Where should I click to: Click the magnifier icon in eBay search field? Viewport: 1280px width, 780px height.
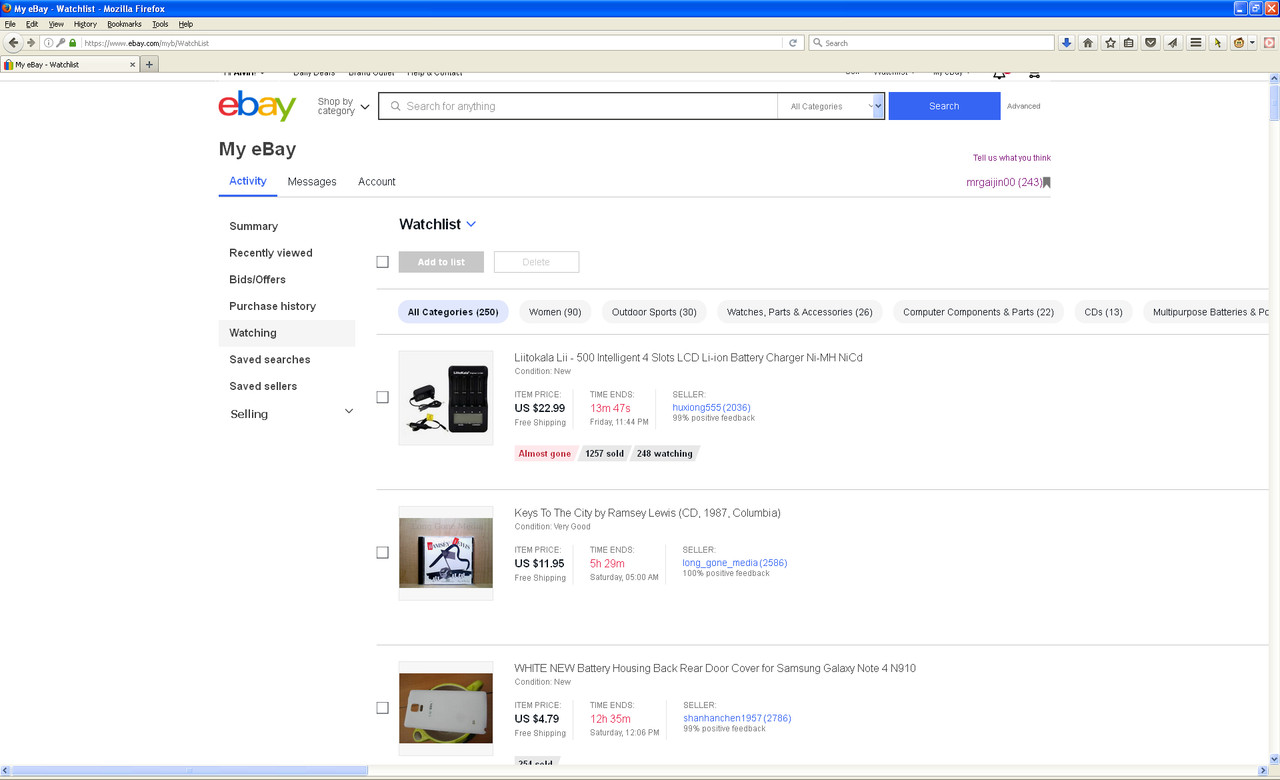pyautogui.click(x=396, y=106)
